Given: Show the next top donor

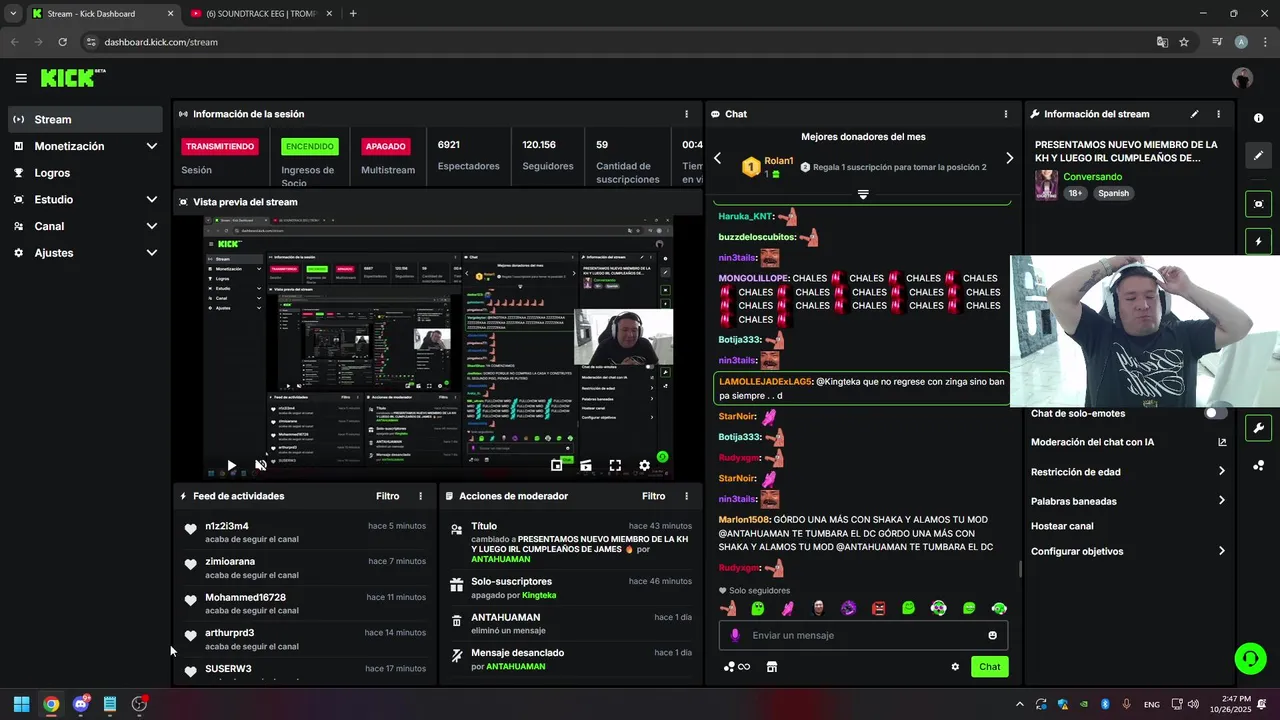Looking at the screenshot, I should [1009, 158].
